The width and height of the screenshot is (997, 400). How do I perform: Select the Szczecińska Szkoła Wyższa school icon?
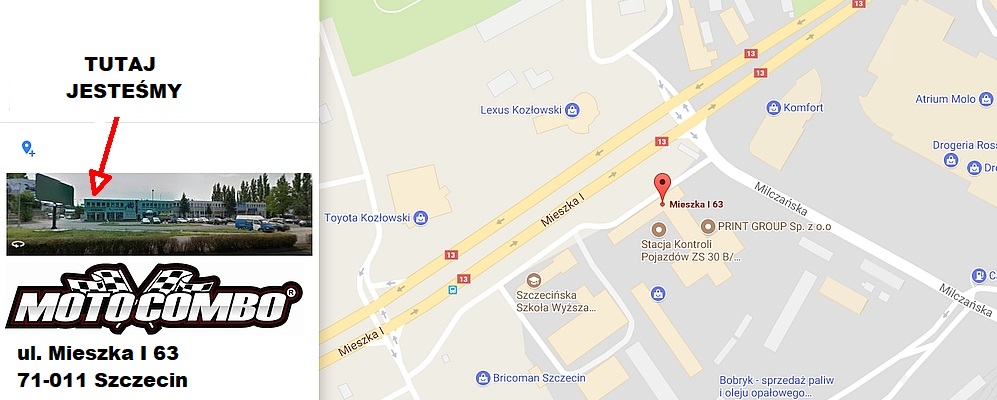pyautogui.click(x=533, y=280)
